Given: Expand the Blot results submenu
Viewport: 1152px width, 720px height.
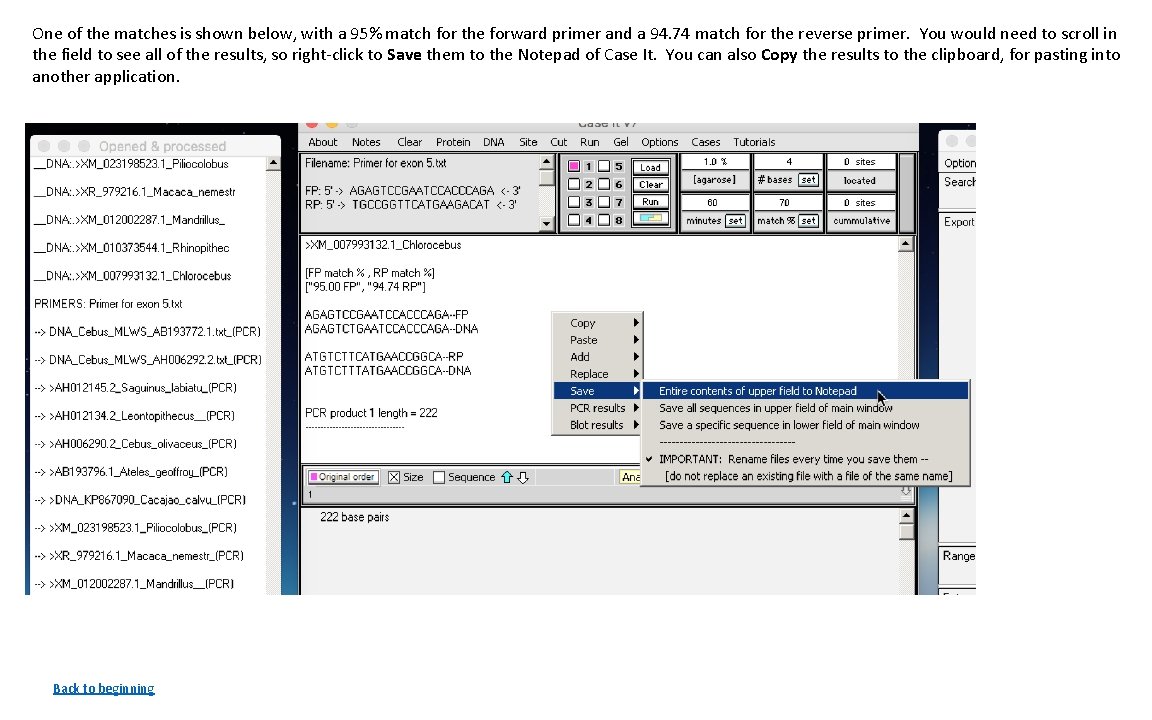Looking at the screenshot, I should [597, 425].
